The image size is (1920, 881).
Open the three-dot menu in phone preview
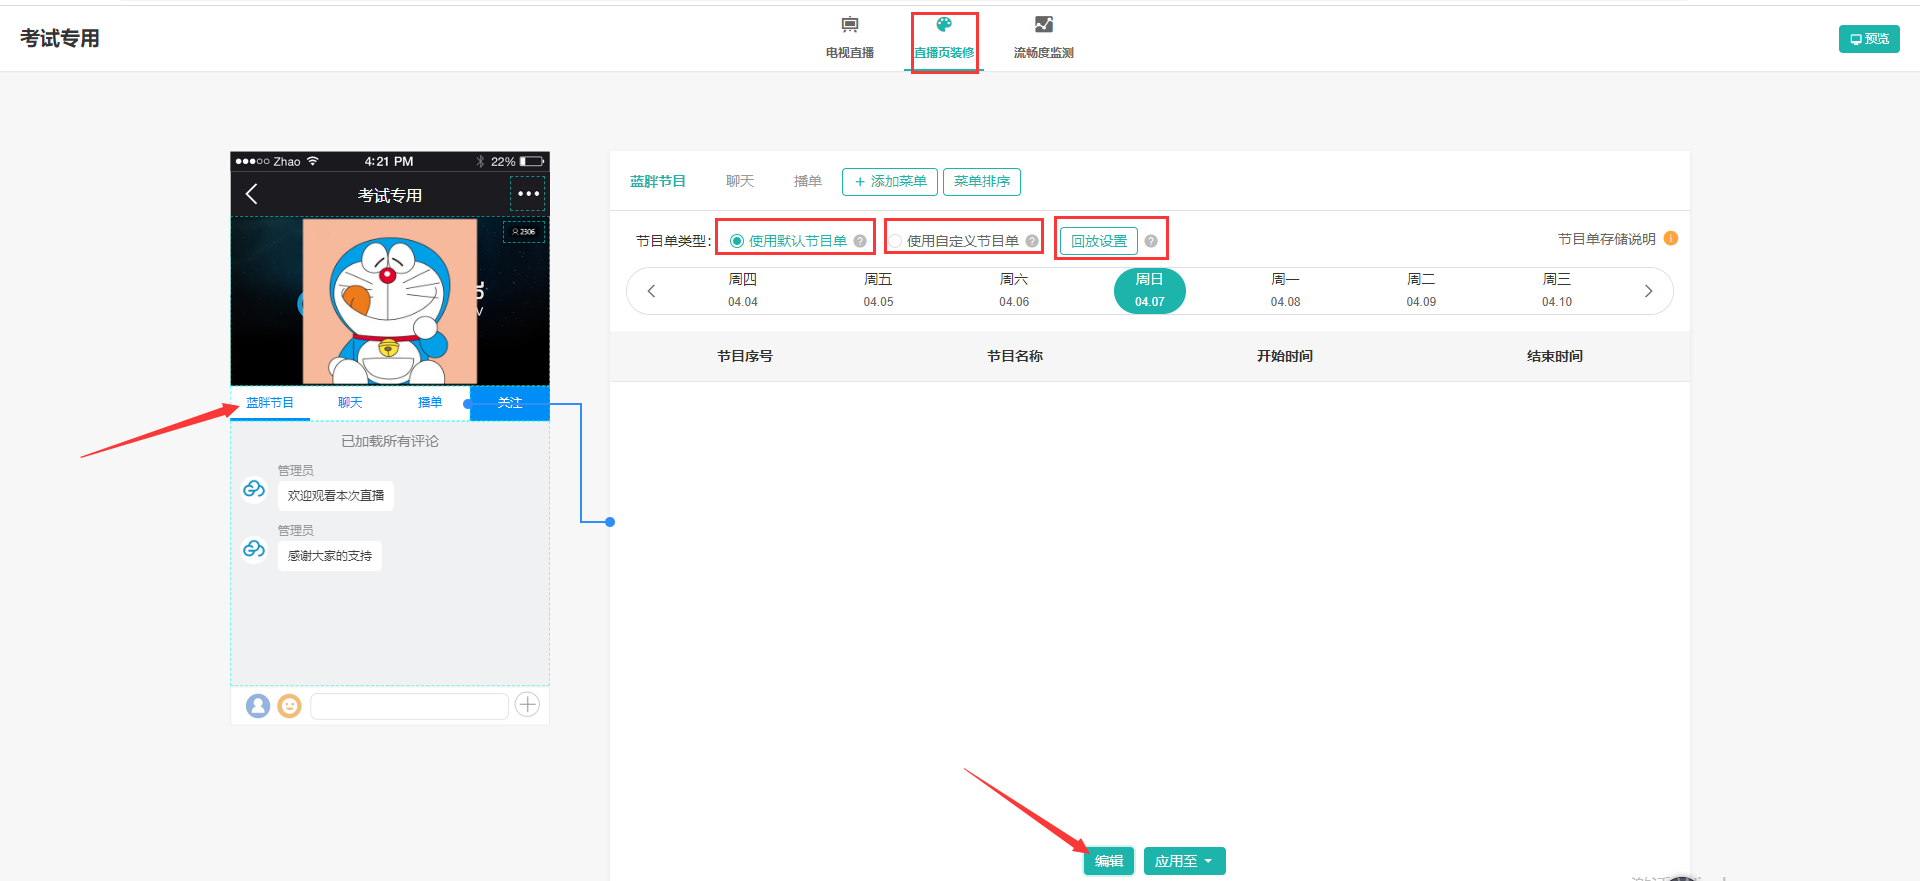coord(528,194)
